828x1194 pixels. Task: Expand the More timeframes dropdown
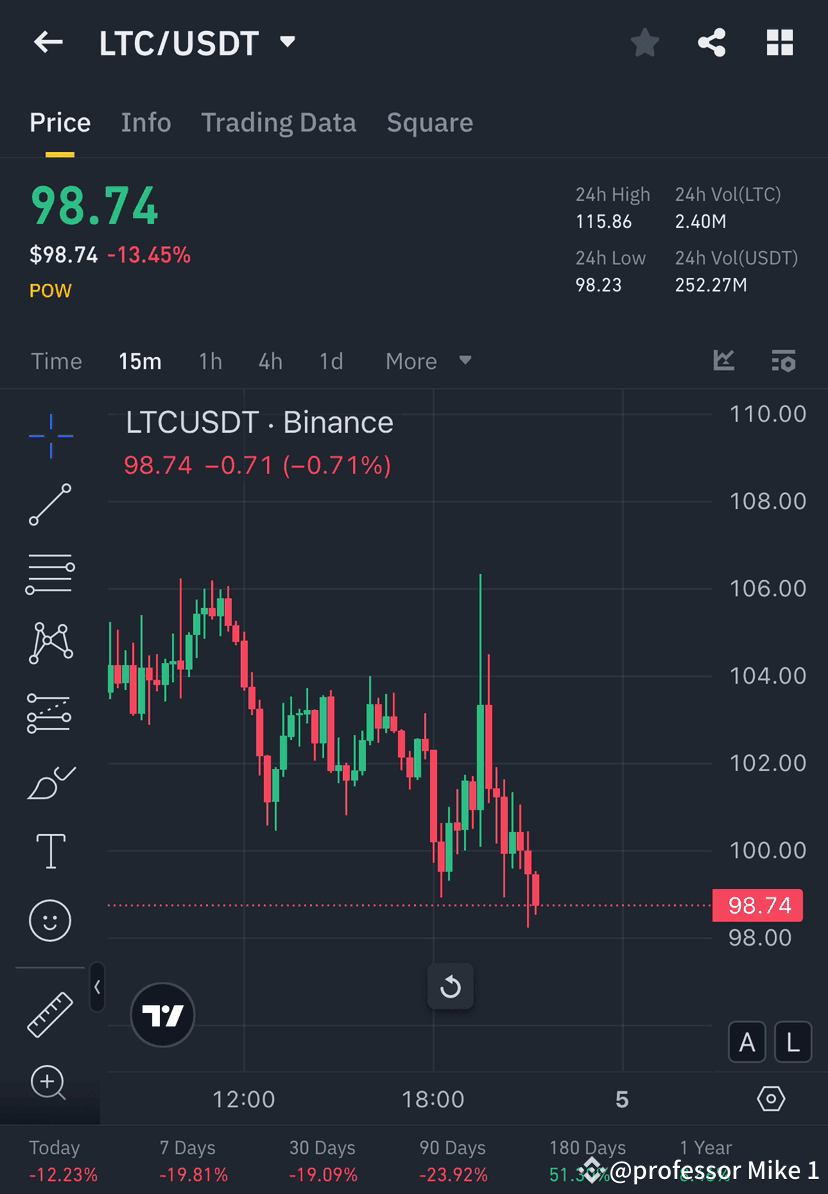[x=428, y=361]
